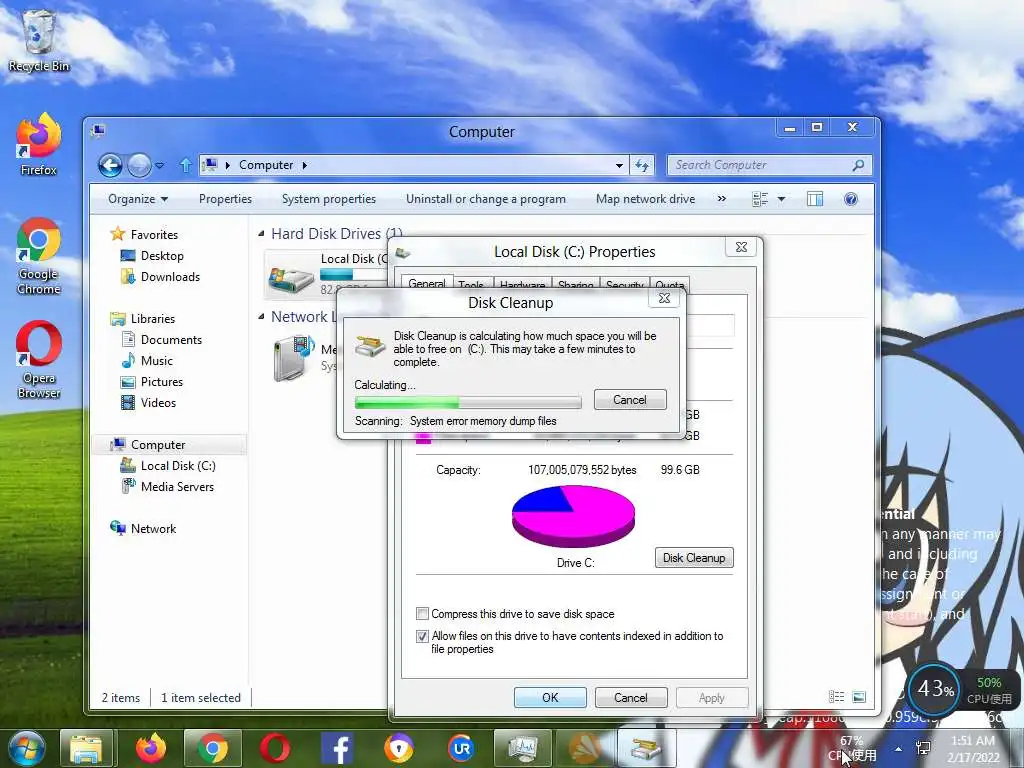Launch Firefox from the taskbar
Screen dimensions: 1024x768
click(151, 748)
